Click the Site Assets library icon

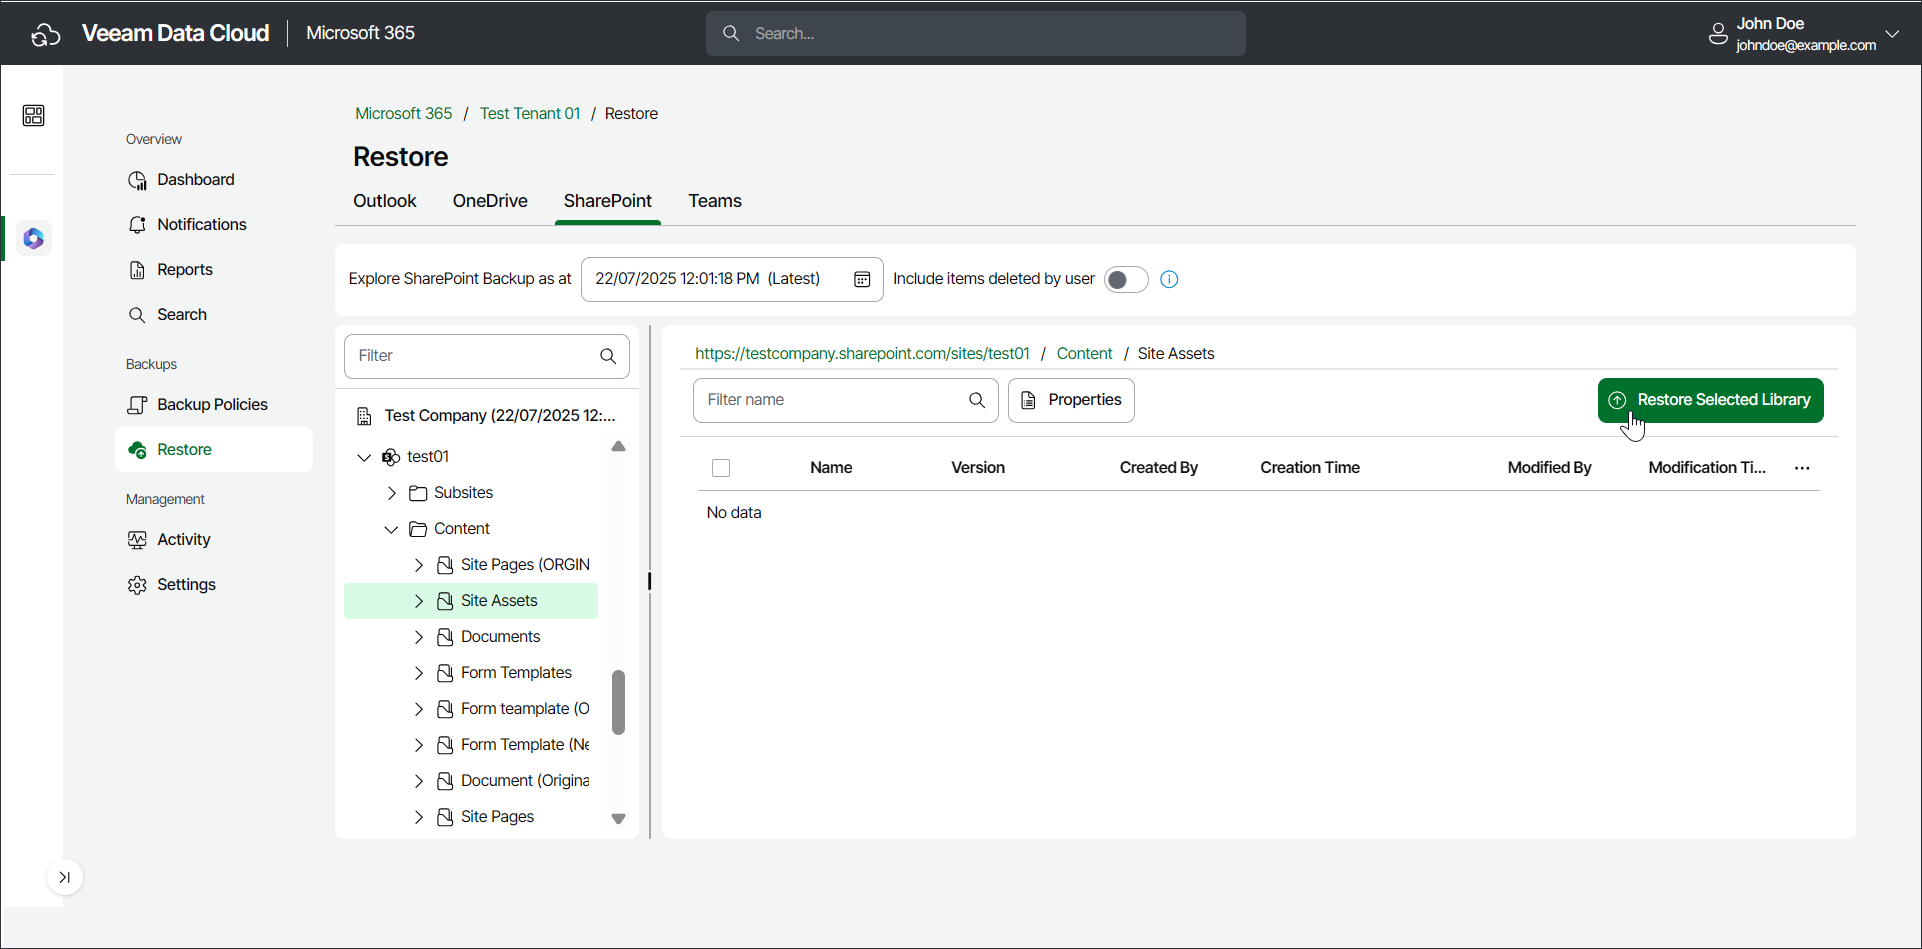tap(445, 601)
